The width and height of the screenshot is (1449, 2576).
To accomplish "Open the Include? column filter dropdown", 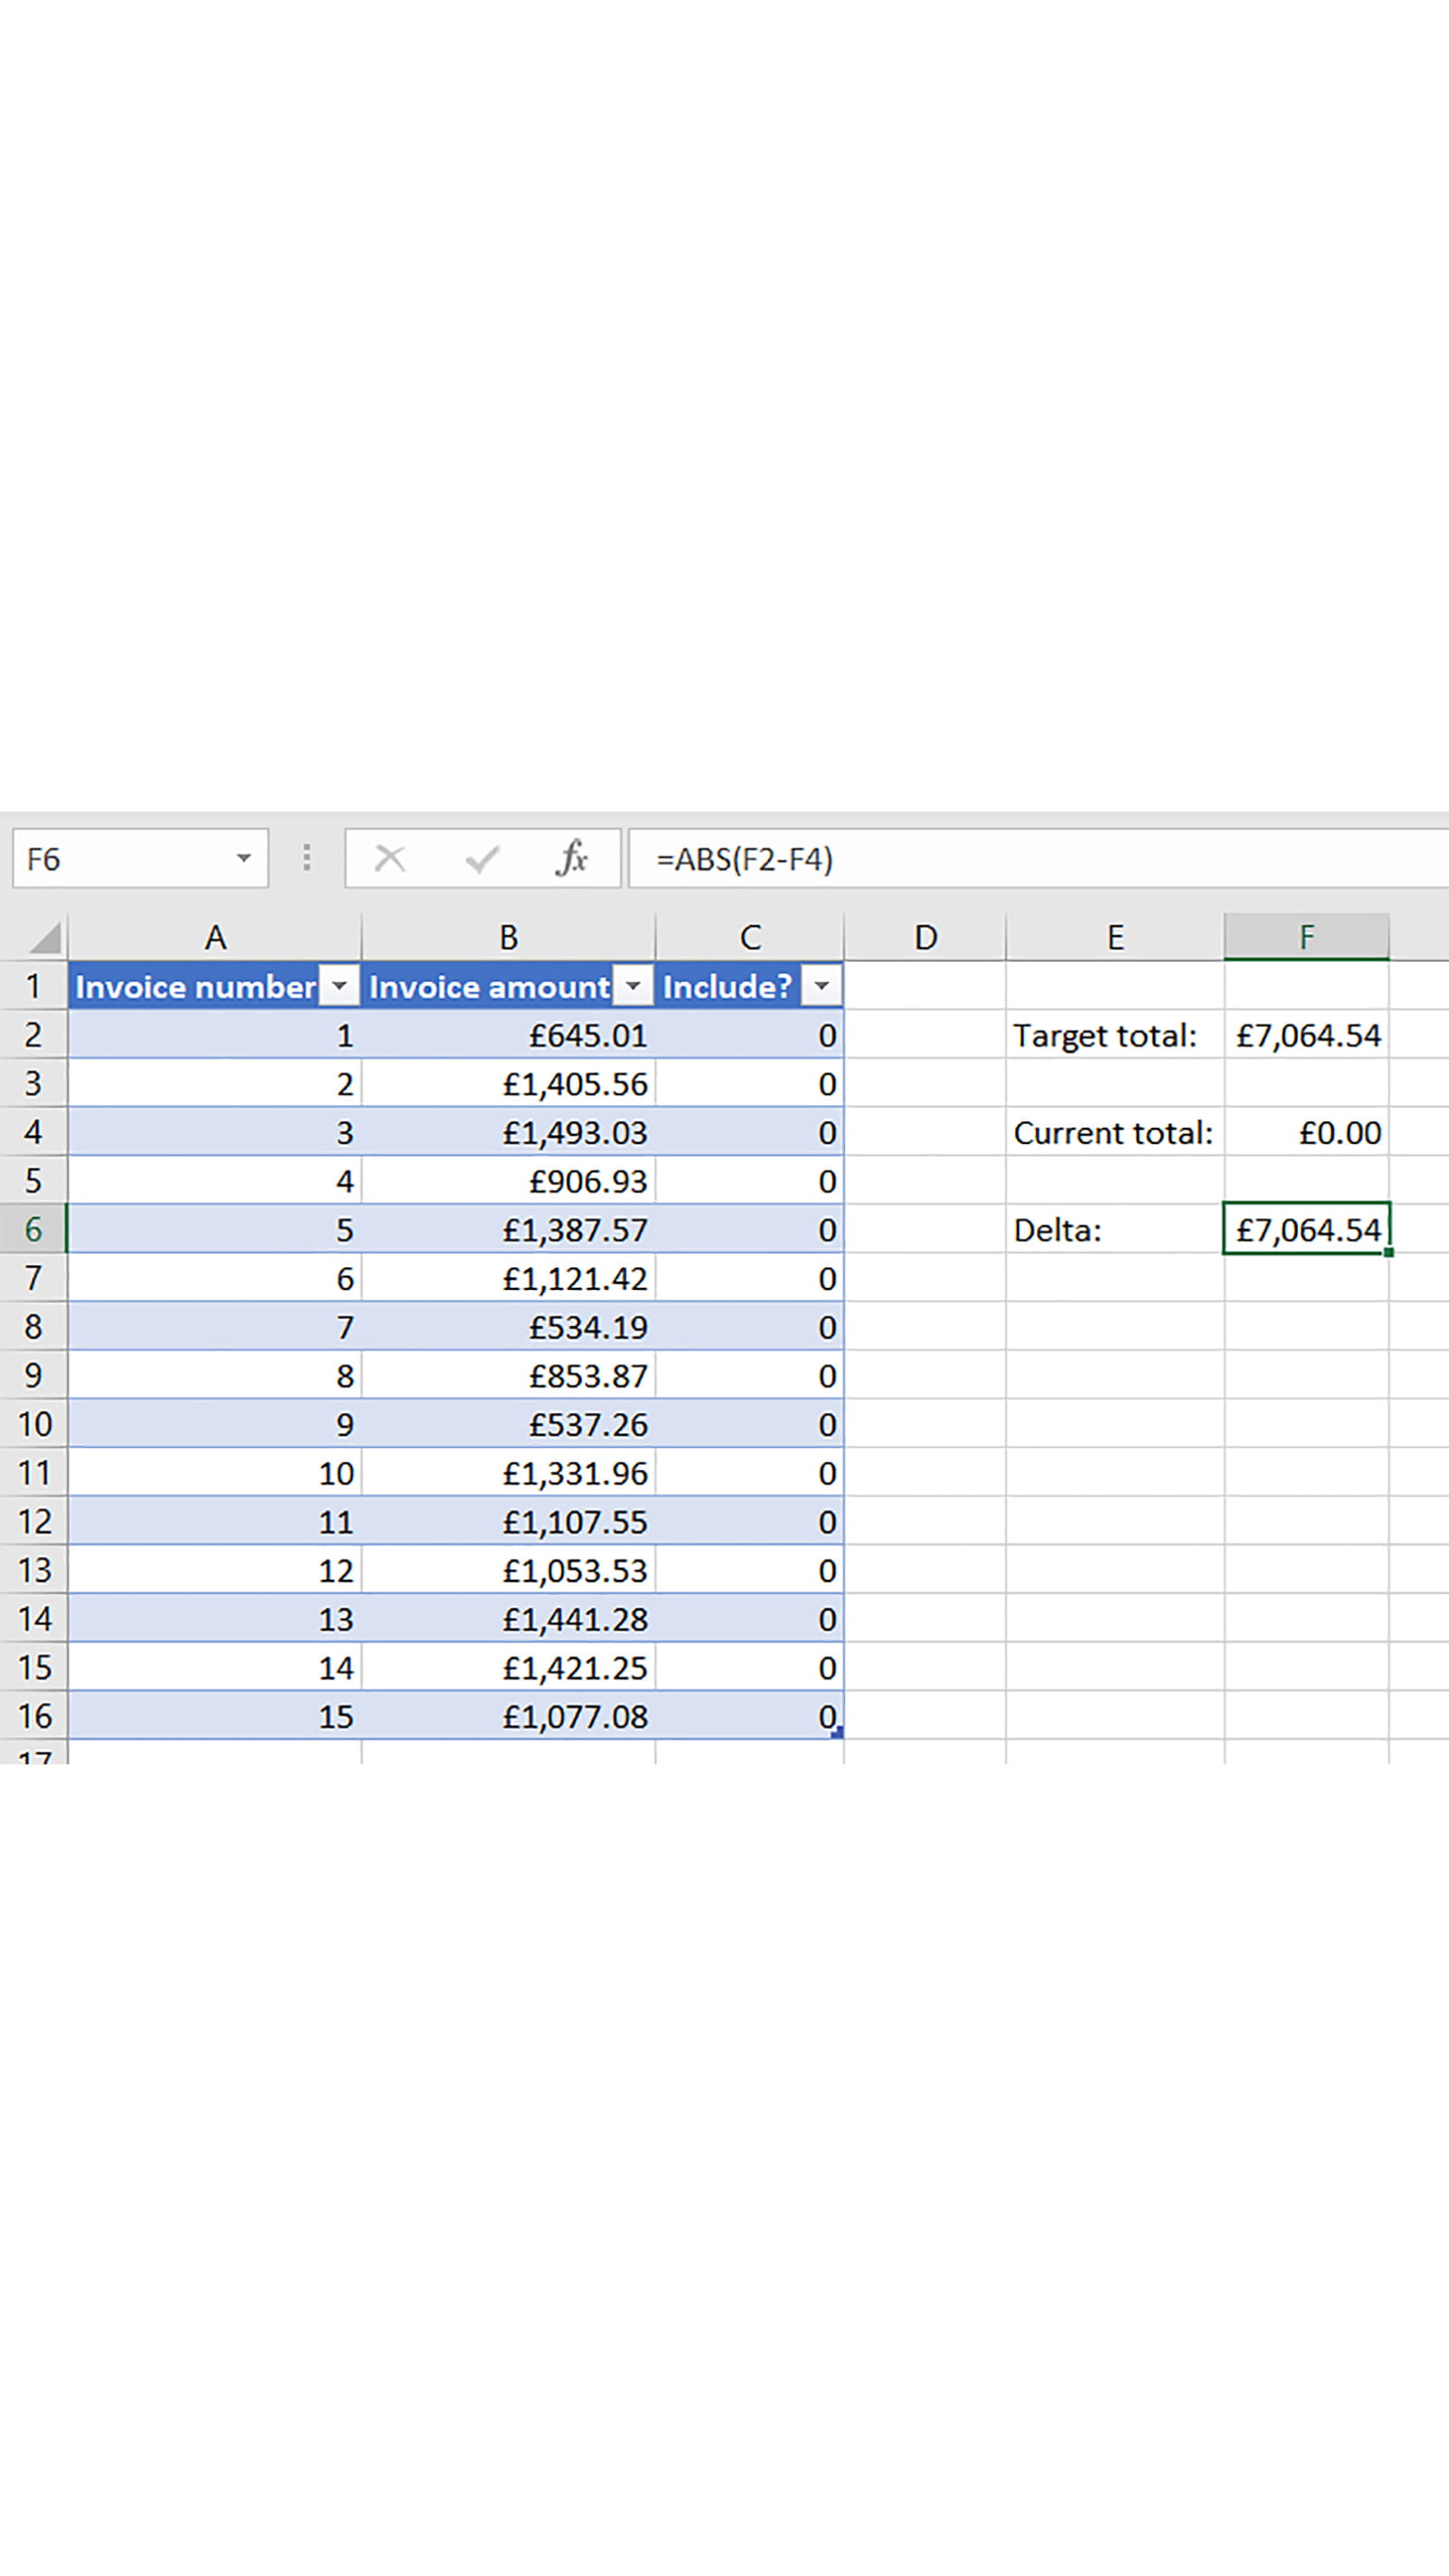I will (x=821, y=986).
